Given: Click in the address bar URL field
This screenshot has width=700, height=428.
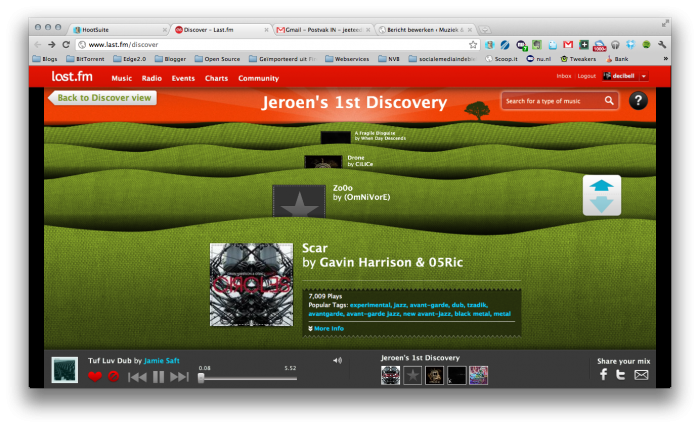Looking at the screenshot, I should (273, 45).
